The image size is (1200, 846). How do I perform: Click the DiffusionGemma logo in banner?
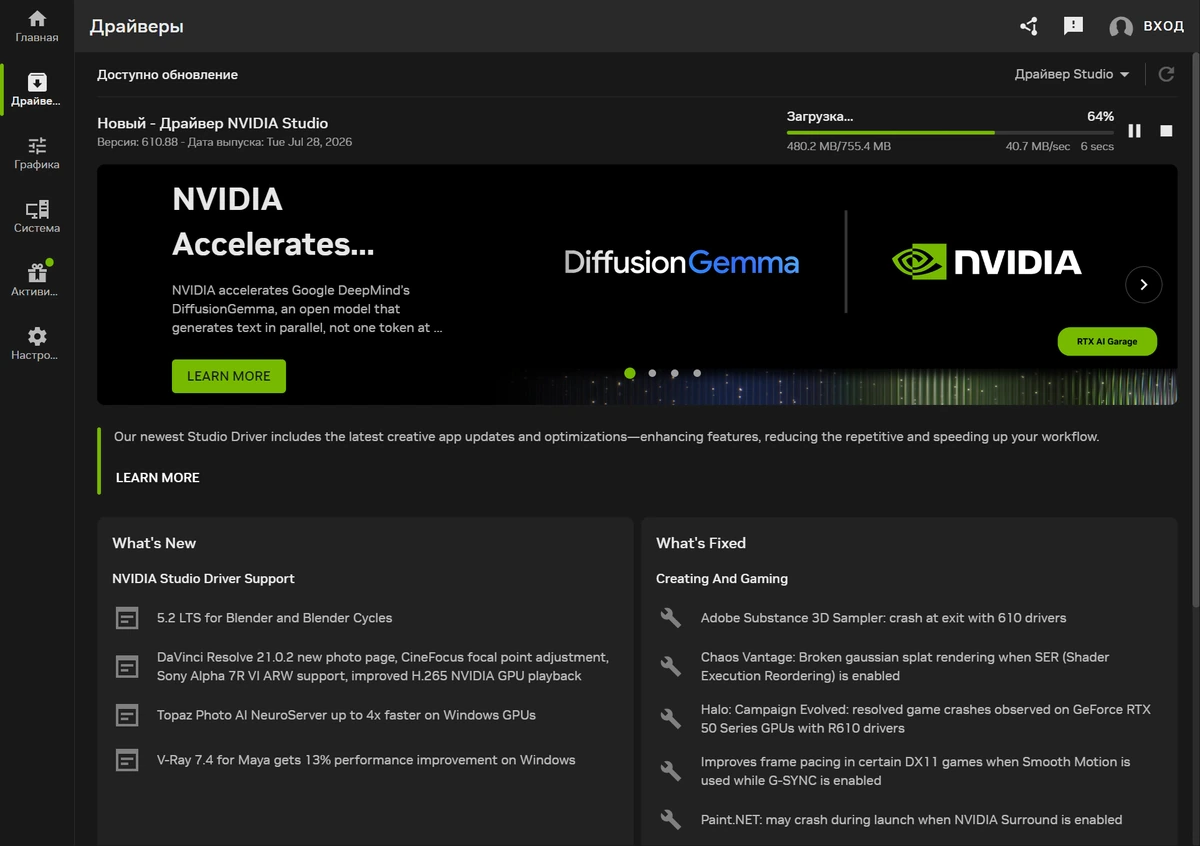point(682,263)
